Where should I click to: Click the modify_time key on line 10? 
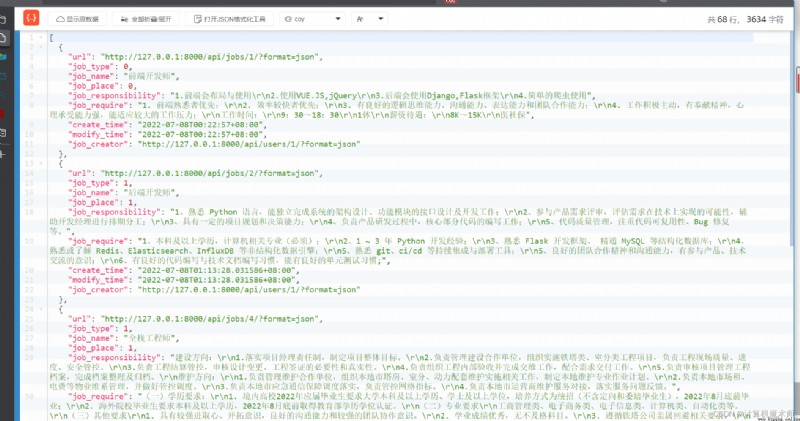click(98, 134)
